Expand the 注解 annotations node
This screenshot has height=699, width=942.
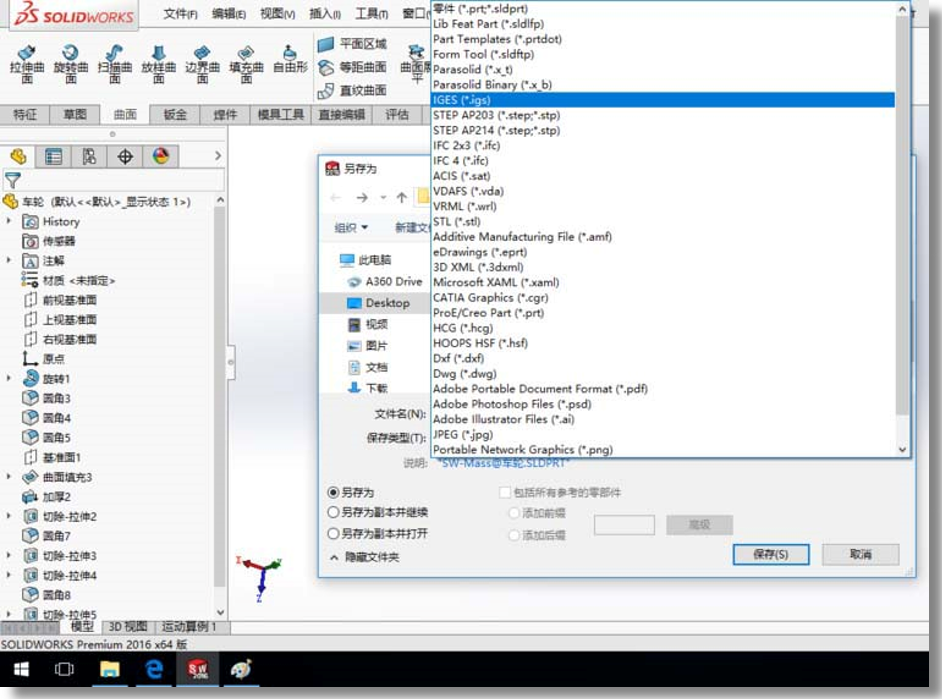(x=9, y=261)
